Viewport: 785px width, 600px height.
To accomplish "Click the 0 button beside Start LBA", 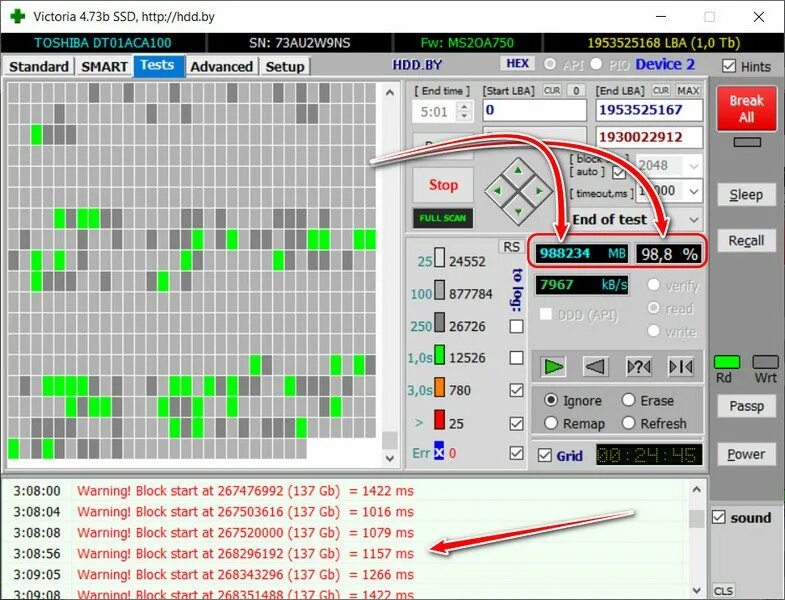I will tap(576, 90).
